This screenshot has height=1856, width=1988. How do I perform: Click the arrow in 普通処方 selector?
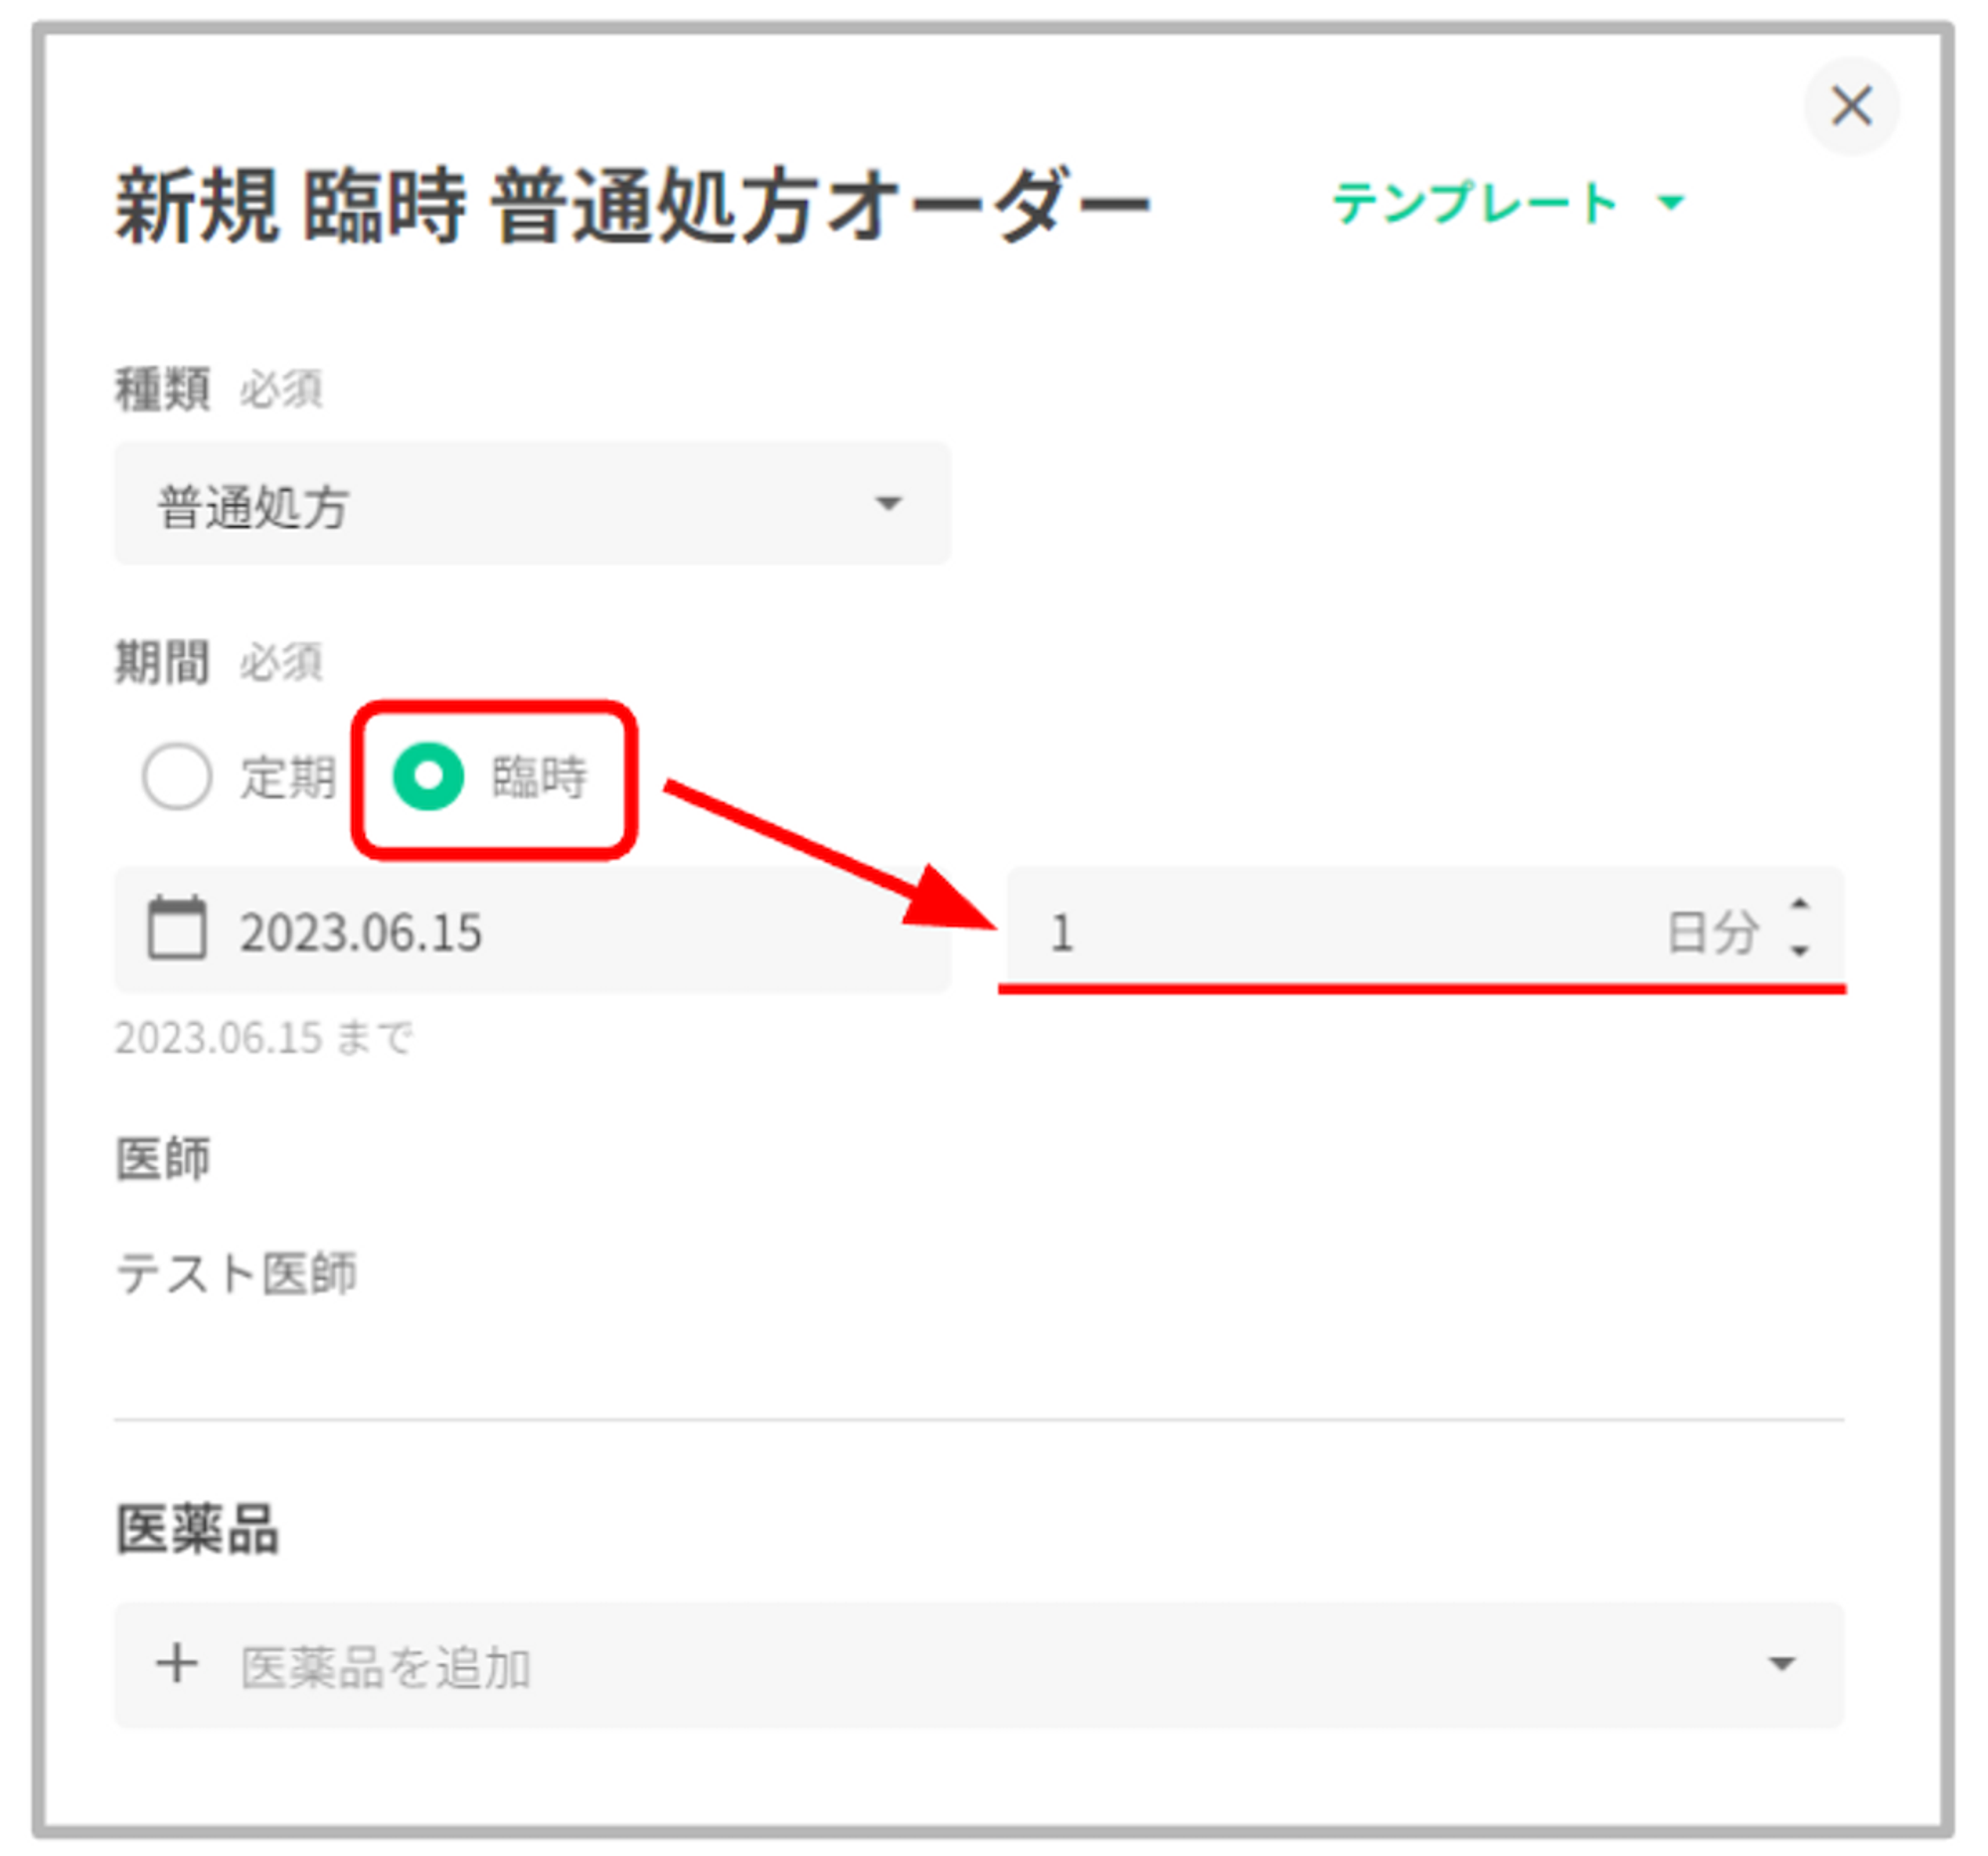pos(887,503)
